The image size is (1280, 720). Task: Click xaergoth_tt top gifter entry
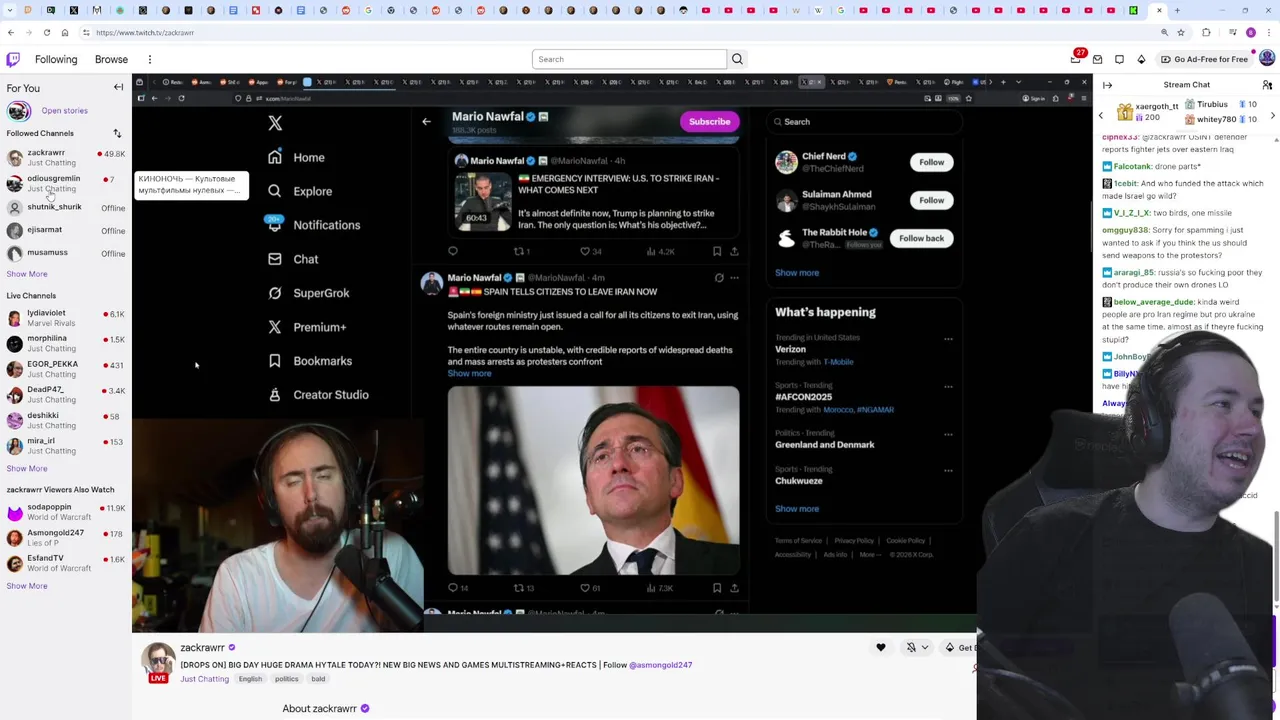pyautogui.click(x=1147, y=111)
